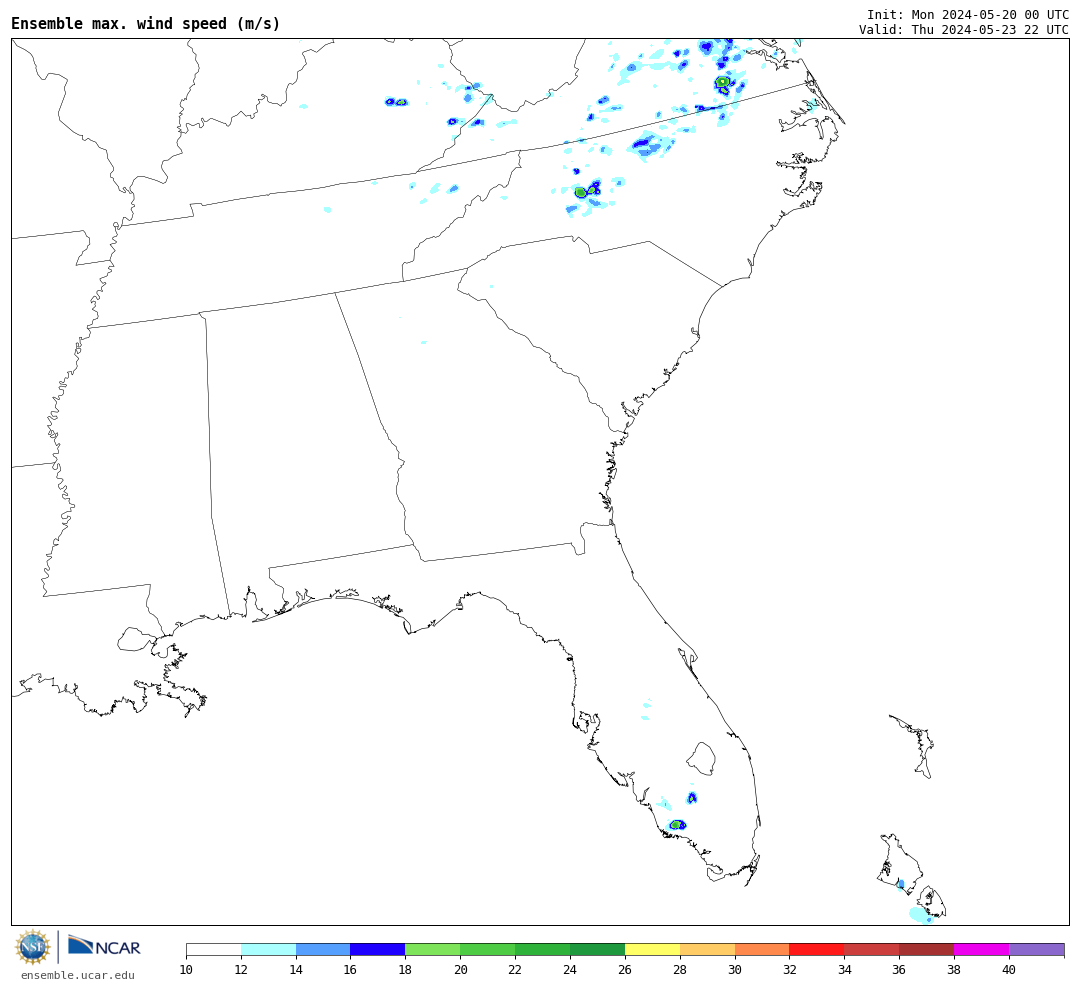Click the colorbar tick label '36'
Image resolution: width=1080 pixels, height=988 pixels.
900,970
